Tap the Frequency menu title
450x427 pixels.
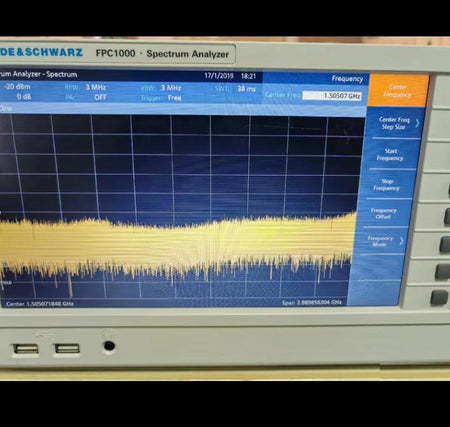pos(347,79)
